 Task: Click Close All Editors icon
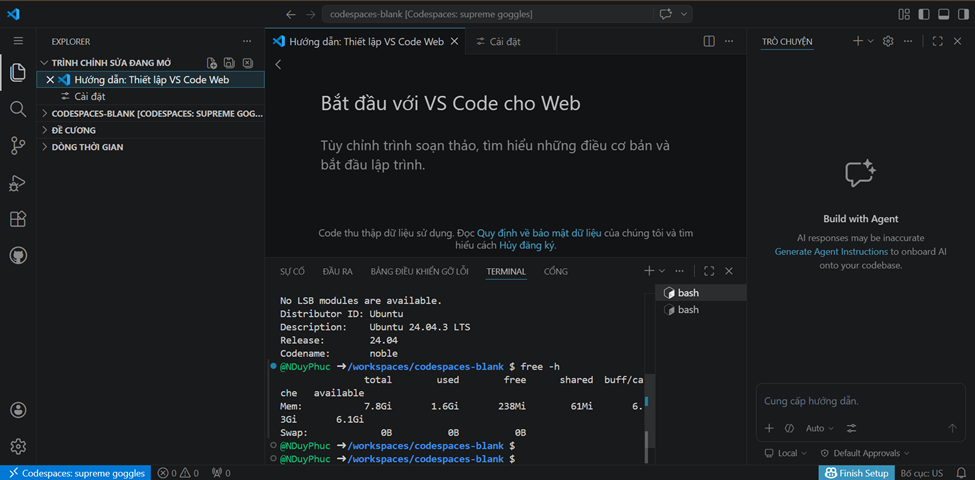[x=247, y=63]
